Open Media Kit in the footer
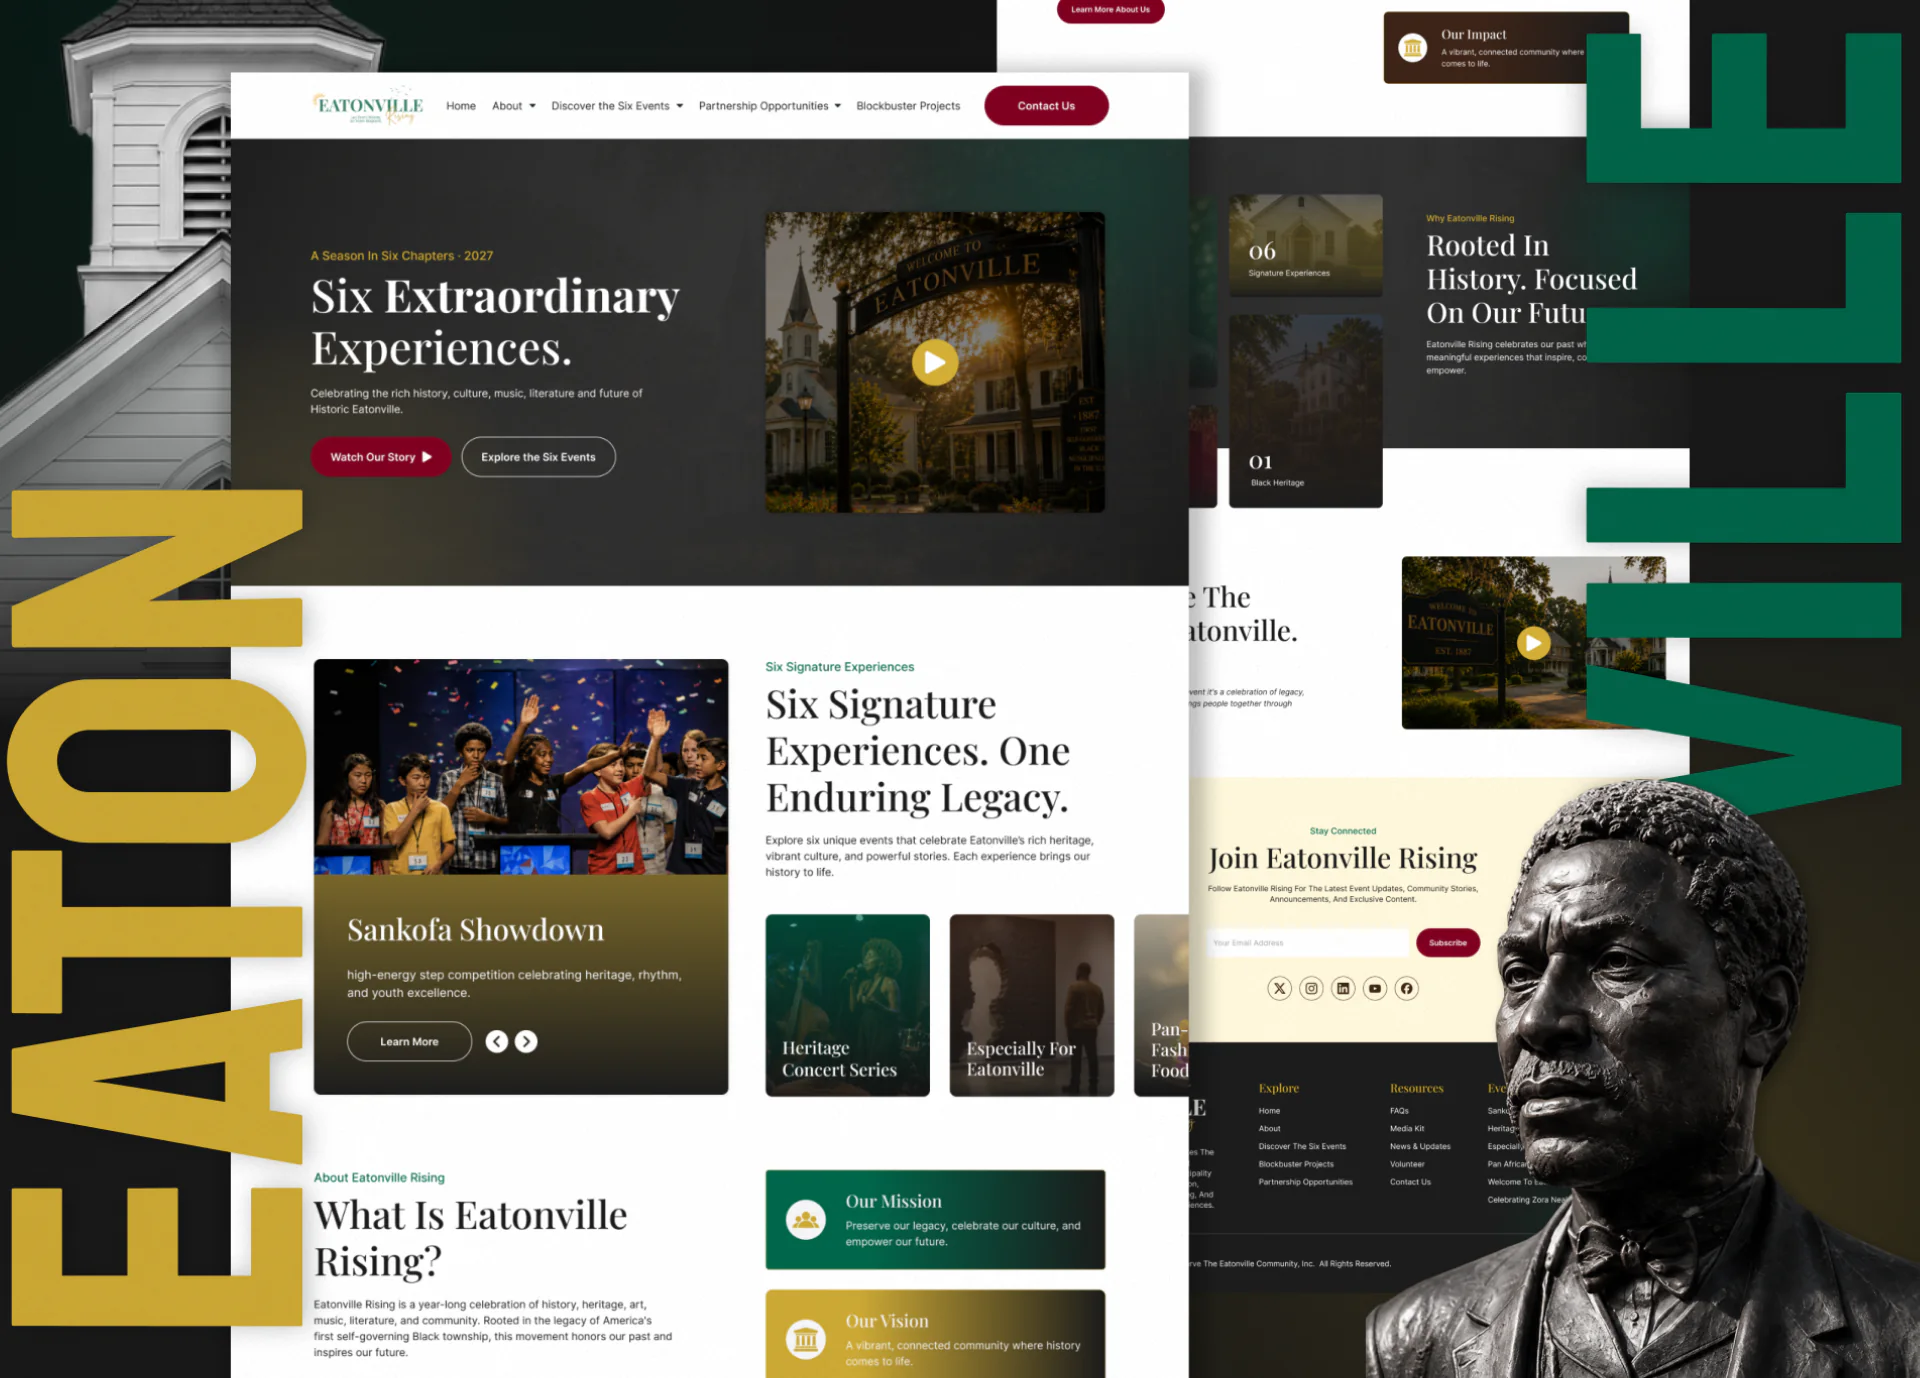Viewport: 1920px width, 1378px height. (x=1407, y=1129)
